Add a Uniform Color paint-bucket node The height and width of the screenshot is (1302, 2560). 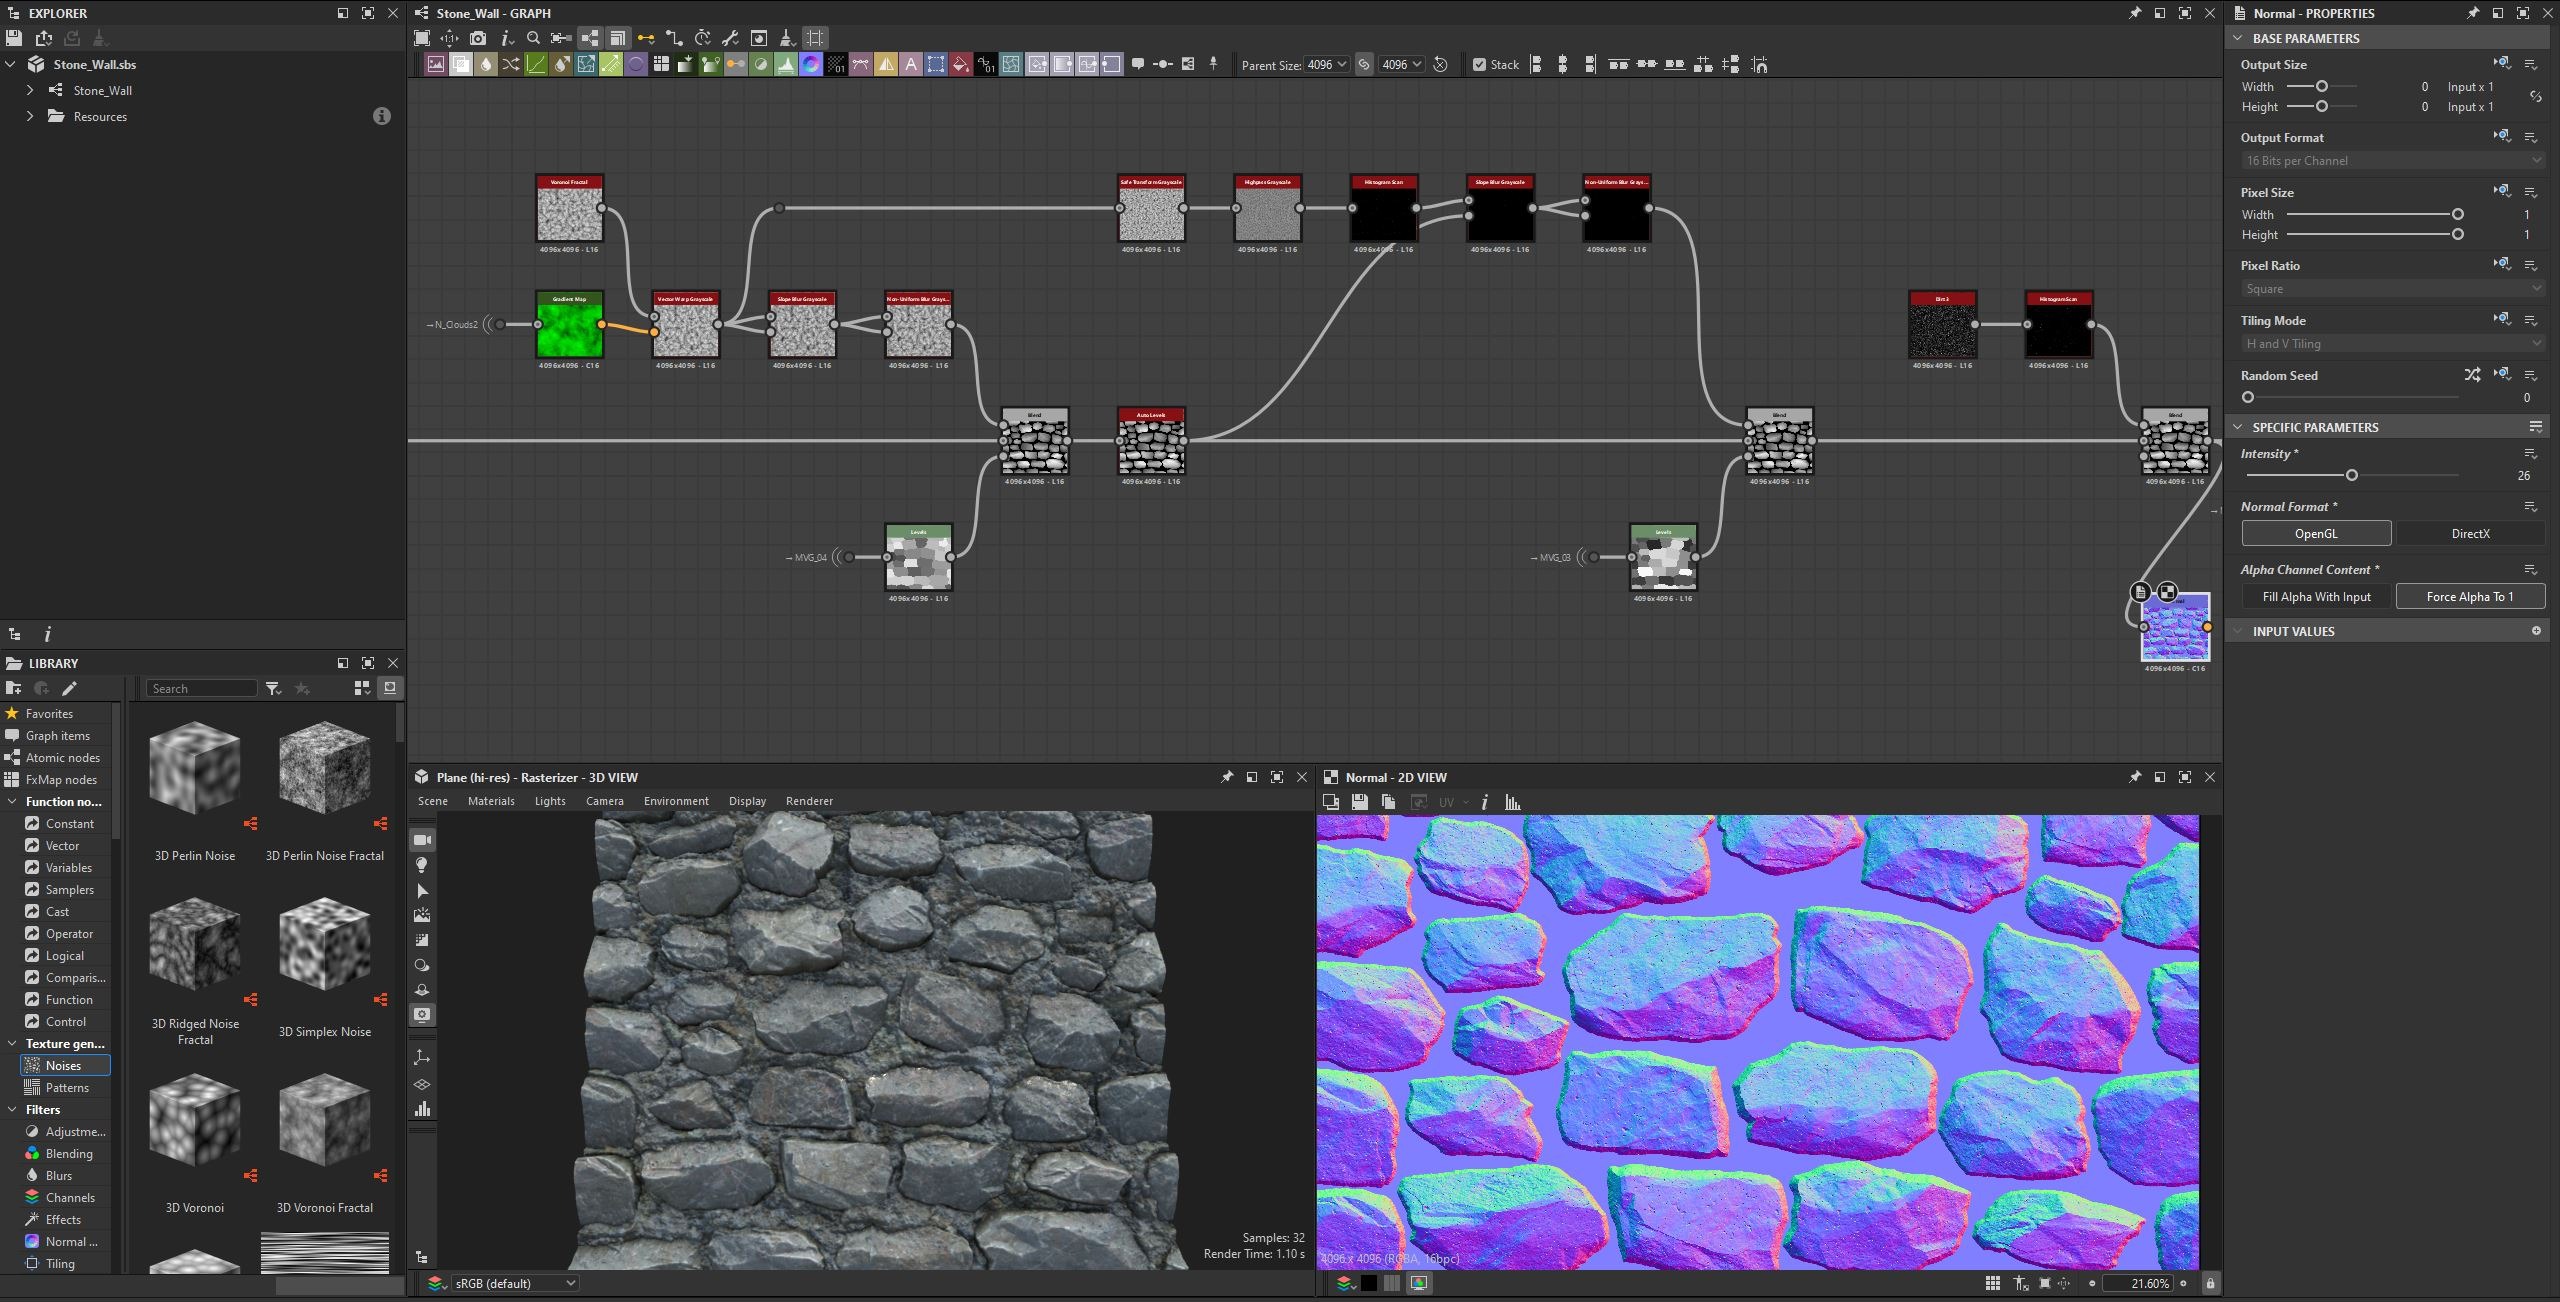961,64
